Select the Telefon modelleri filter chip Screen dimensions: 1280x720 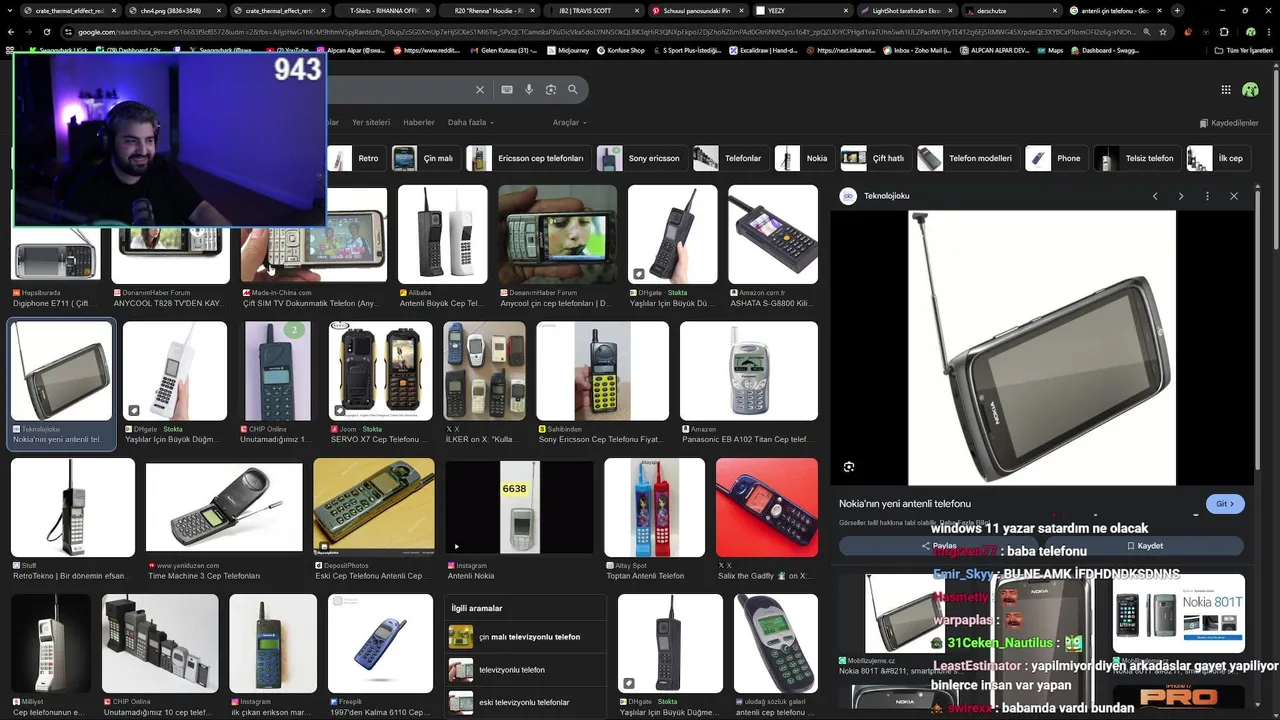click(967, 158)
